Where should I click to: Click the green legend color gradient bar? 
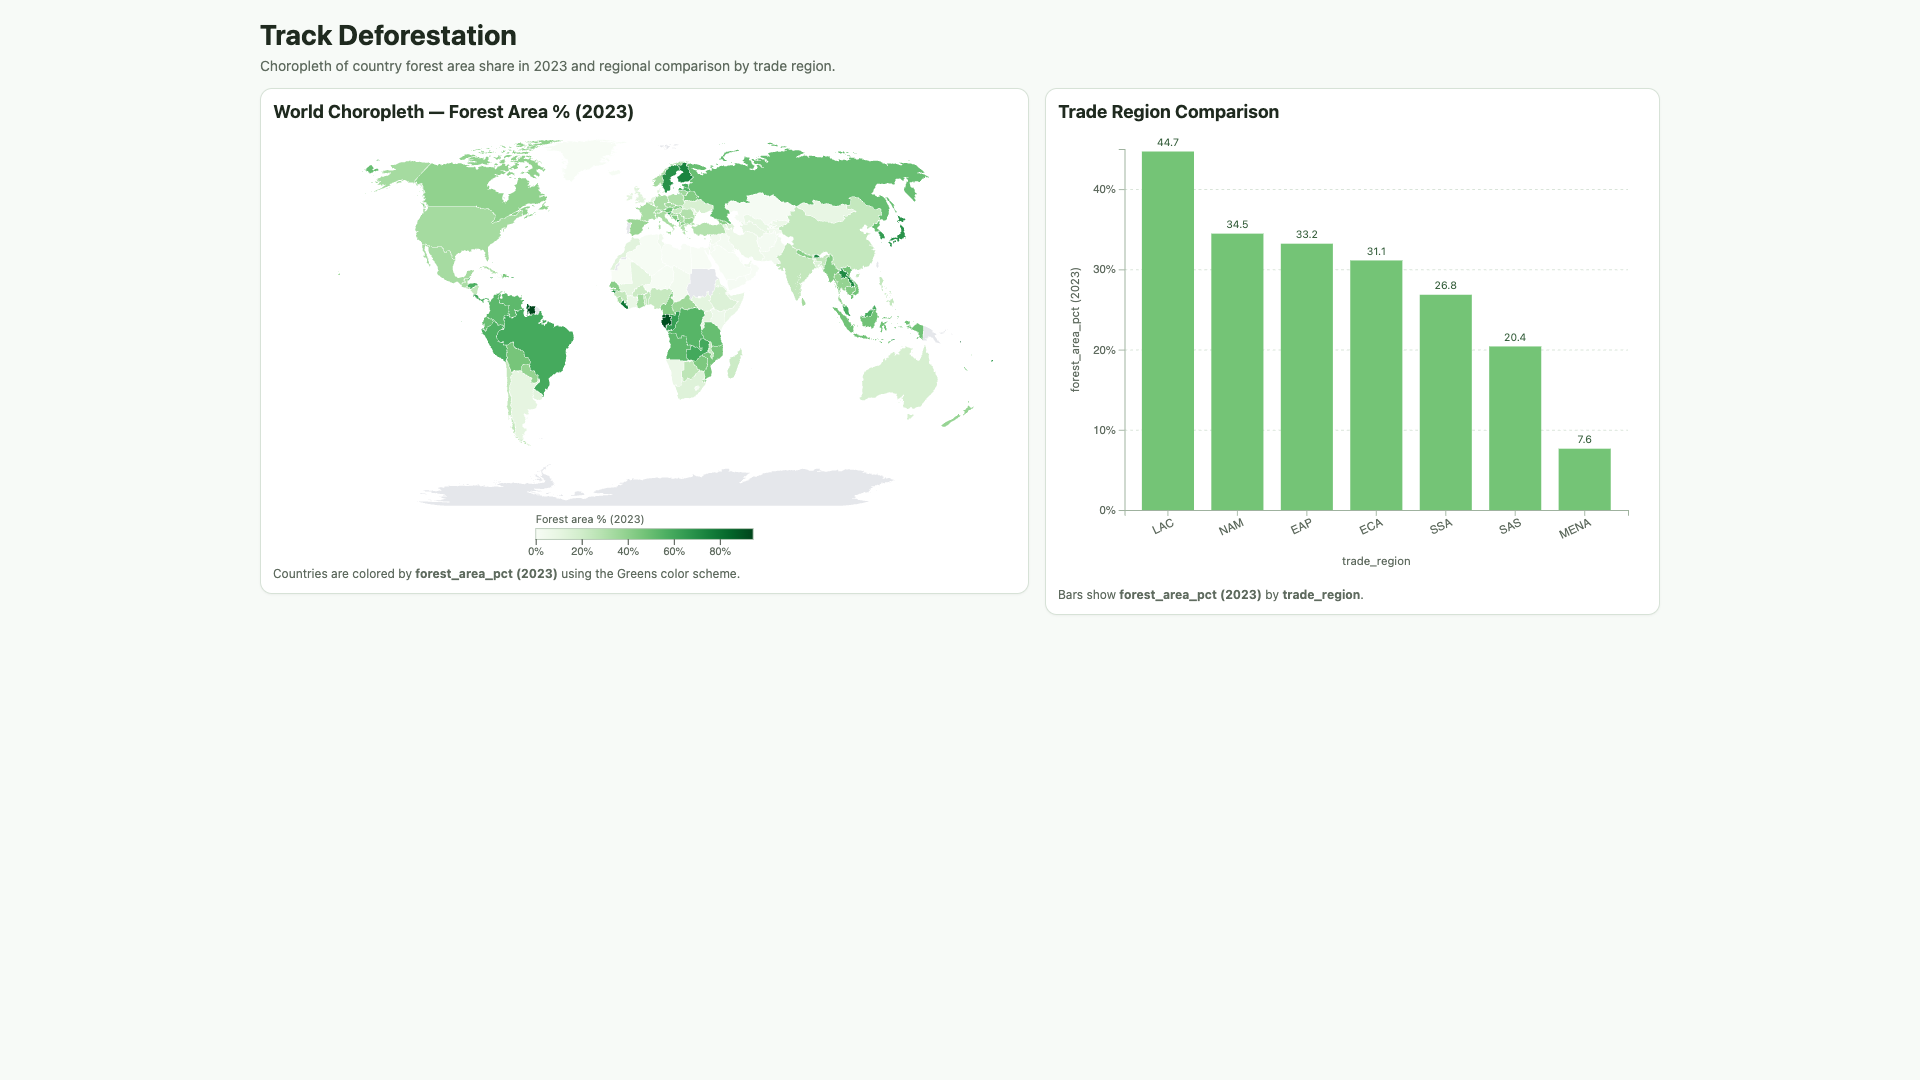[x=644, y=534]
